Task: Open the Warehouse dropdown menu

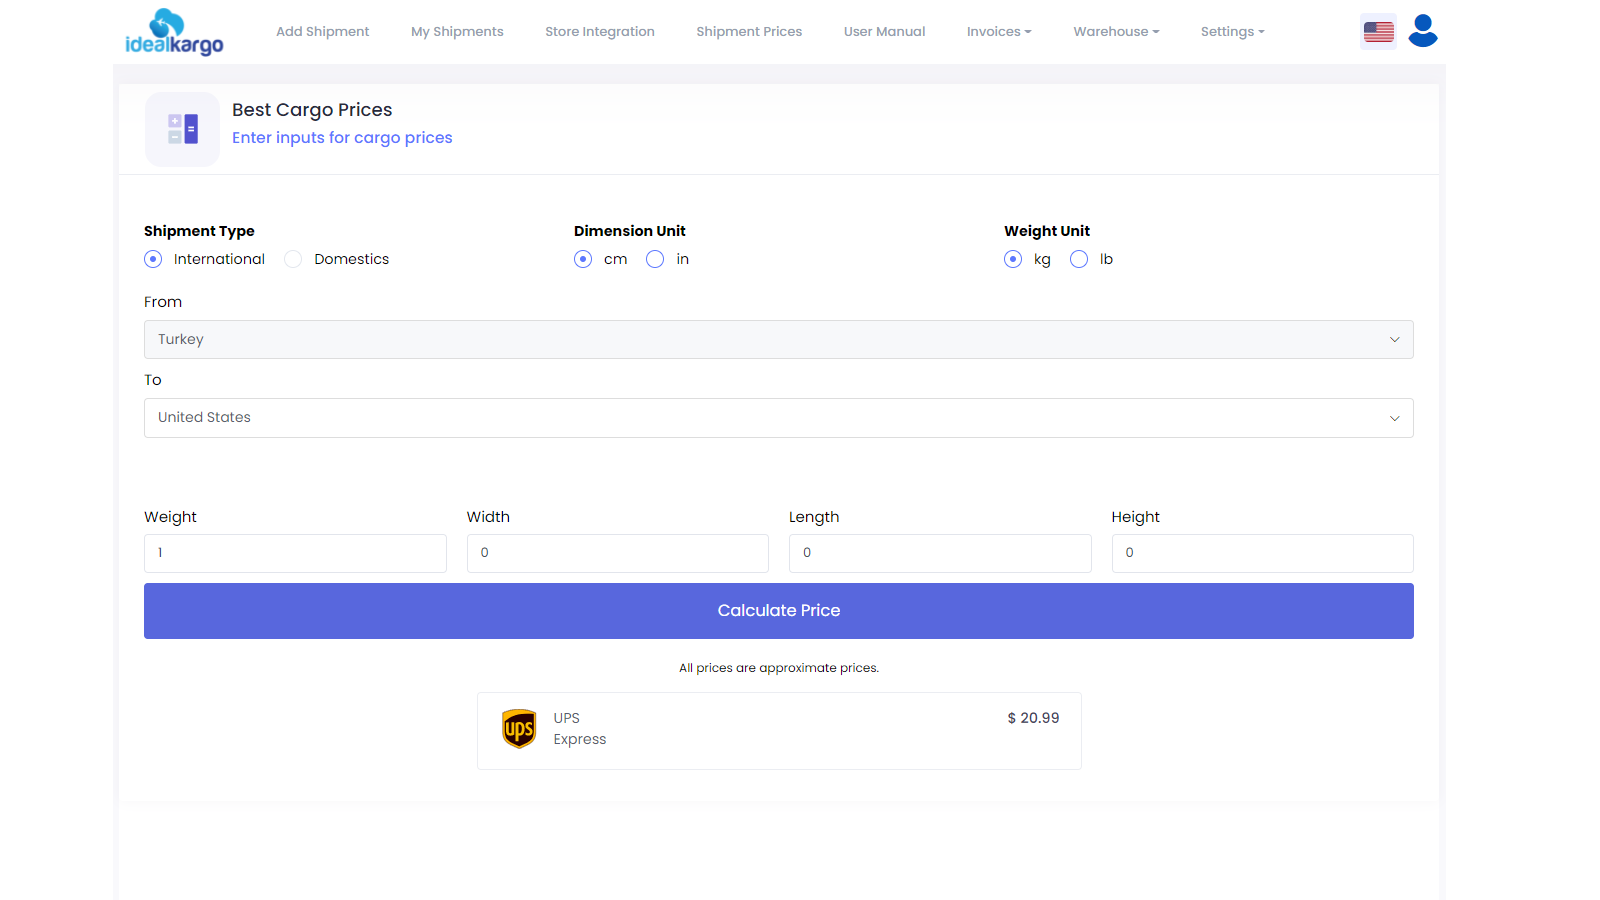Action: [x=1116, y=32]
